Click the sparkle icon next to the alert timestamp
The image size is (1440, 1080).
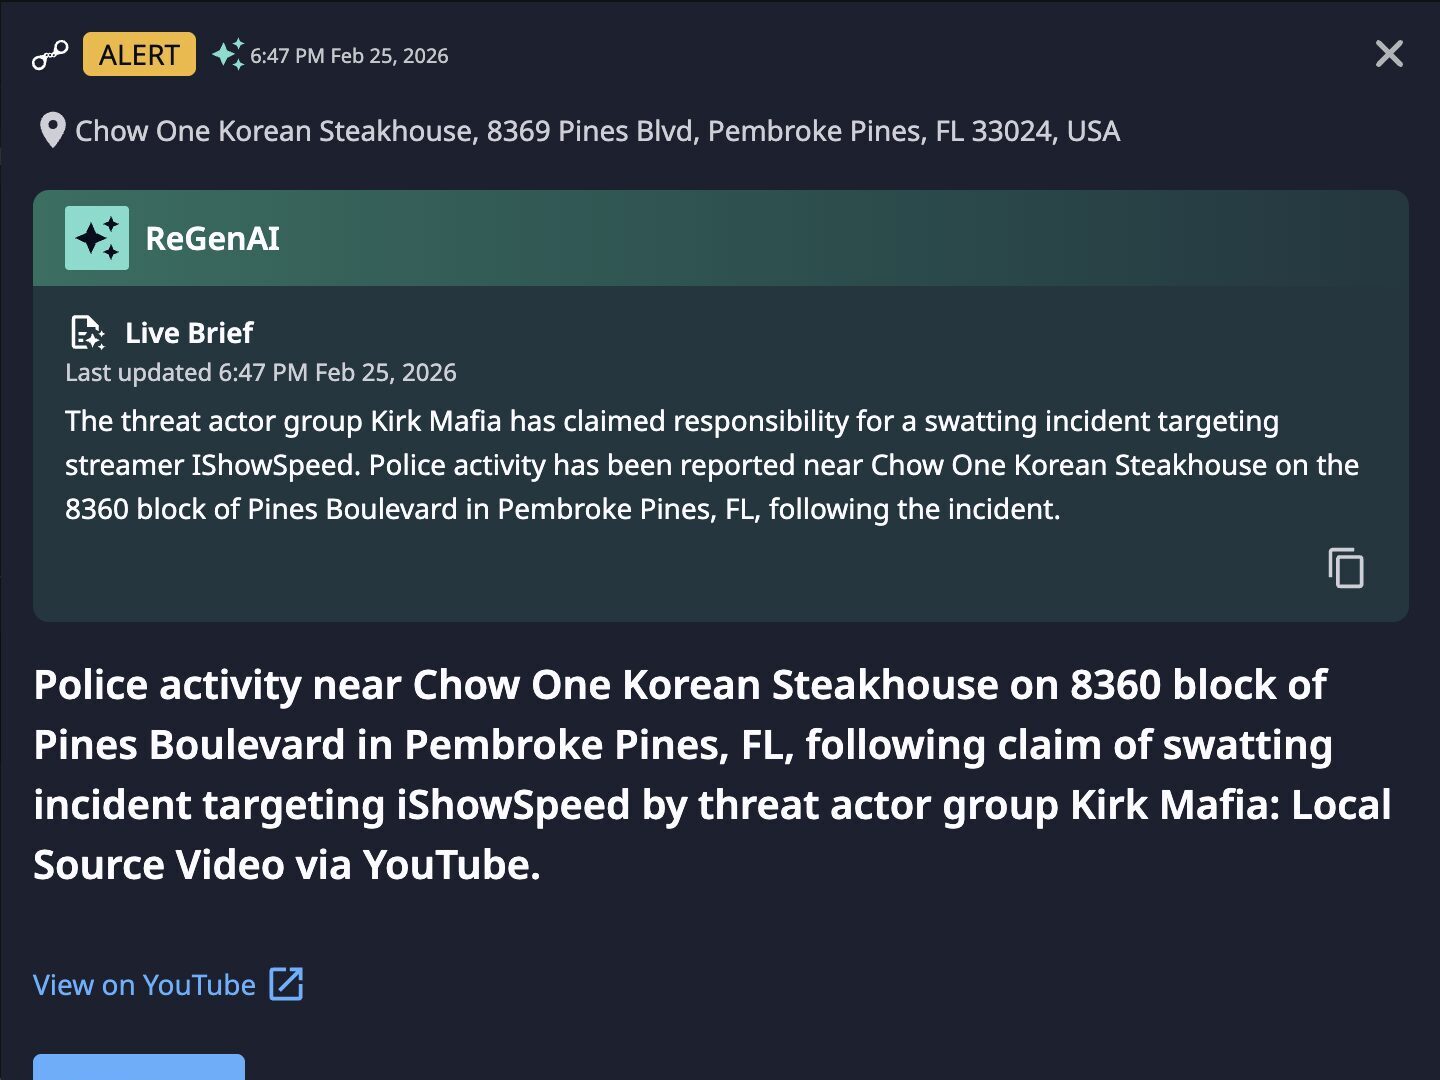(x=228, y=54)
